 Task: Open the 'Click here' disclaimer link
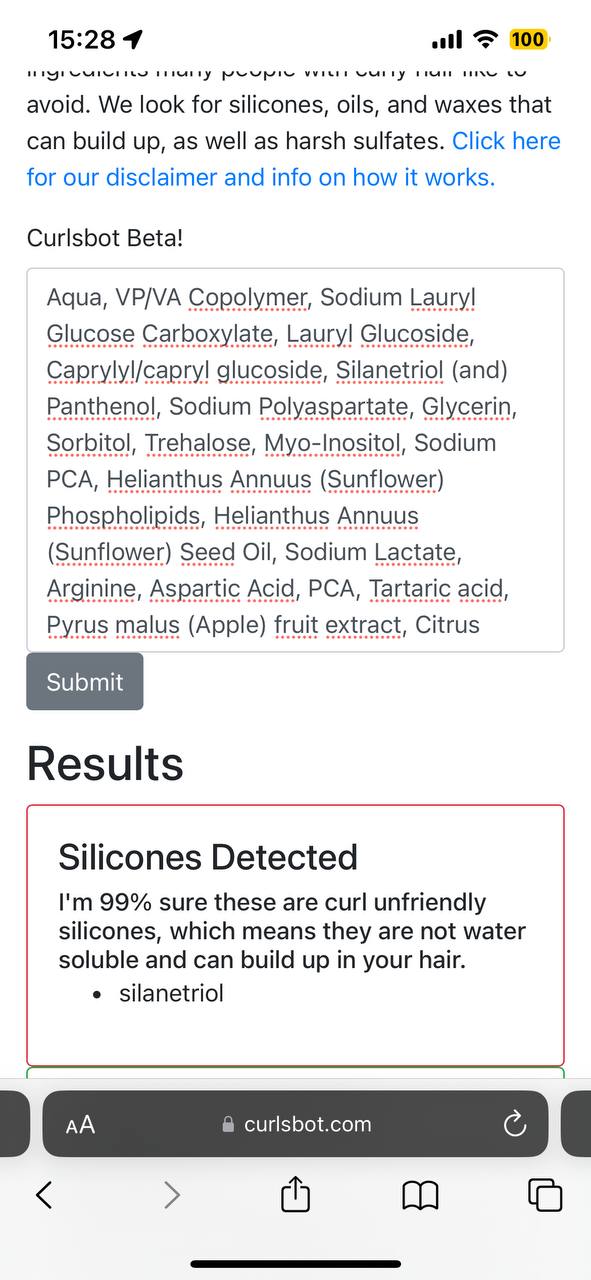coord(506,141)
